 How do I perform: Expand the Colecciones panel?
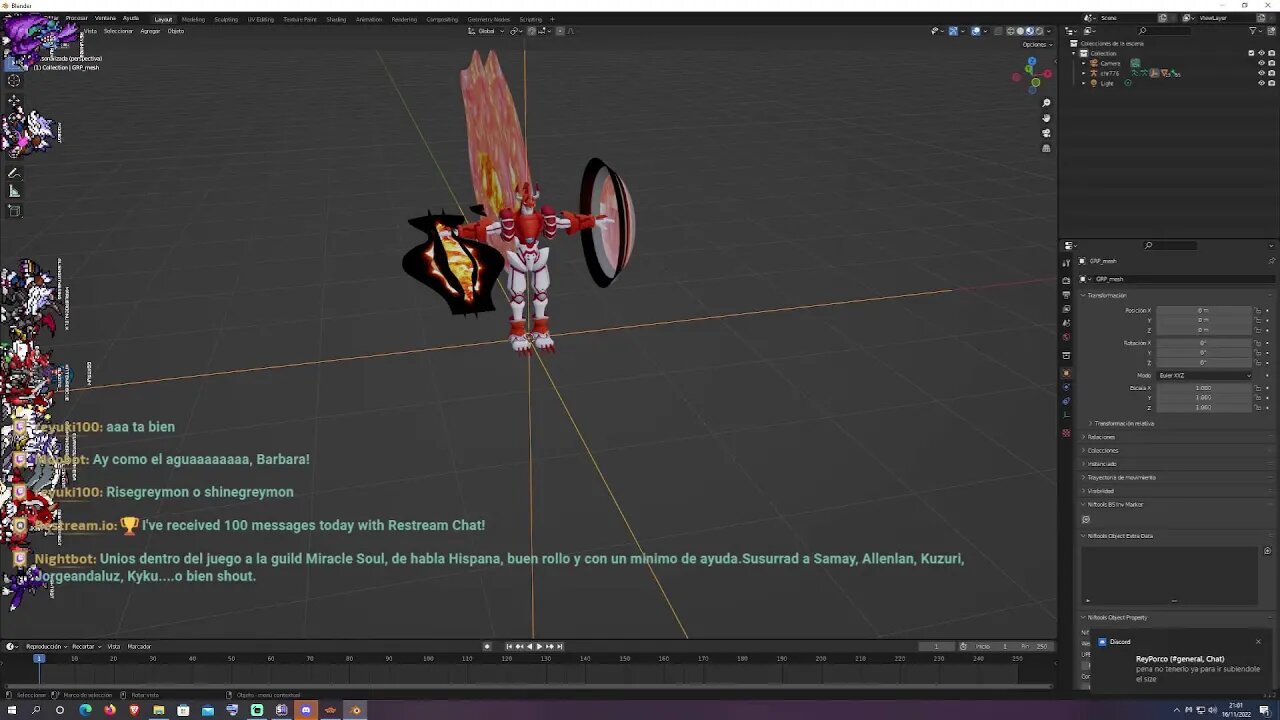[x=1101, y=450]
